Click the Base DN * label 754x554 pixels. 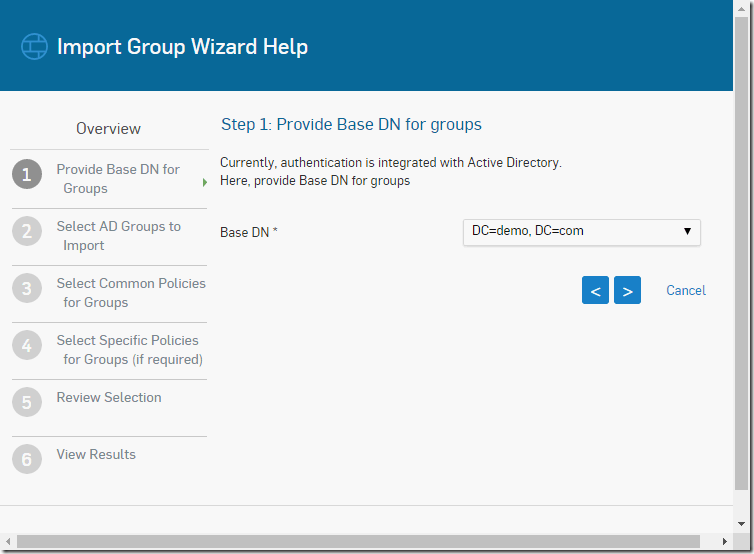pyautogui.click(x=249, y=232)
